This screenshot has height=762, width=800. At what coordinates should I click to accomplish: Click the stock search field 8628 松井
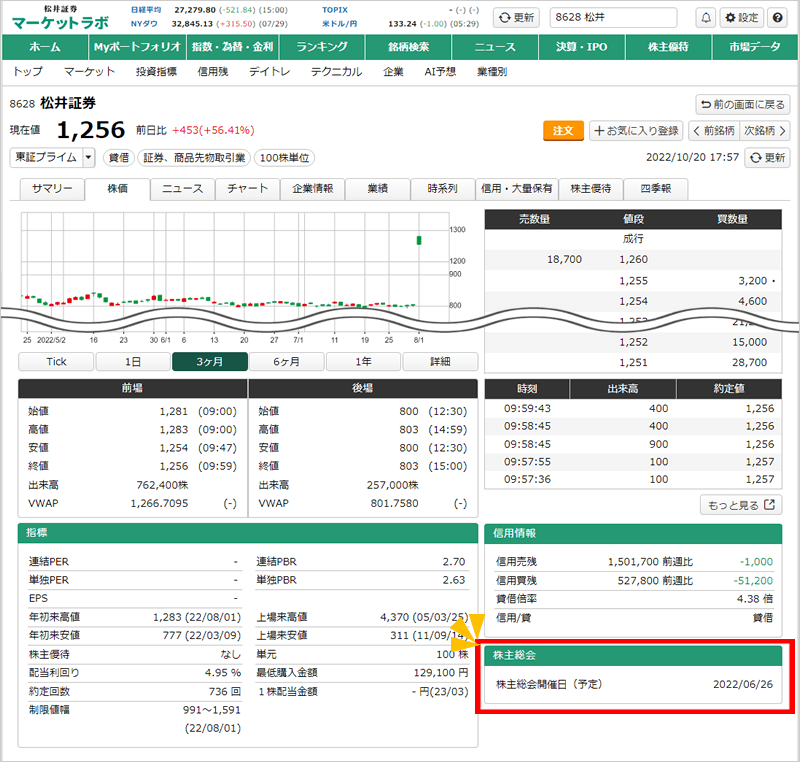tap(613, 18)
